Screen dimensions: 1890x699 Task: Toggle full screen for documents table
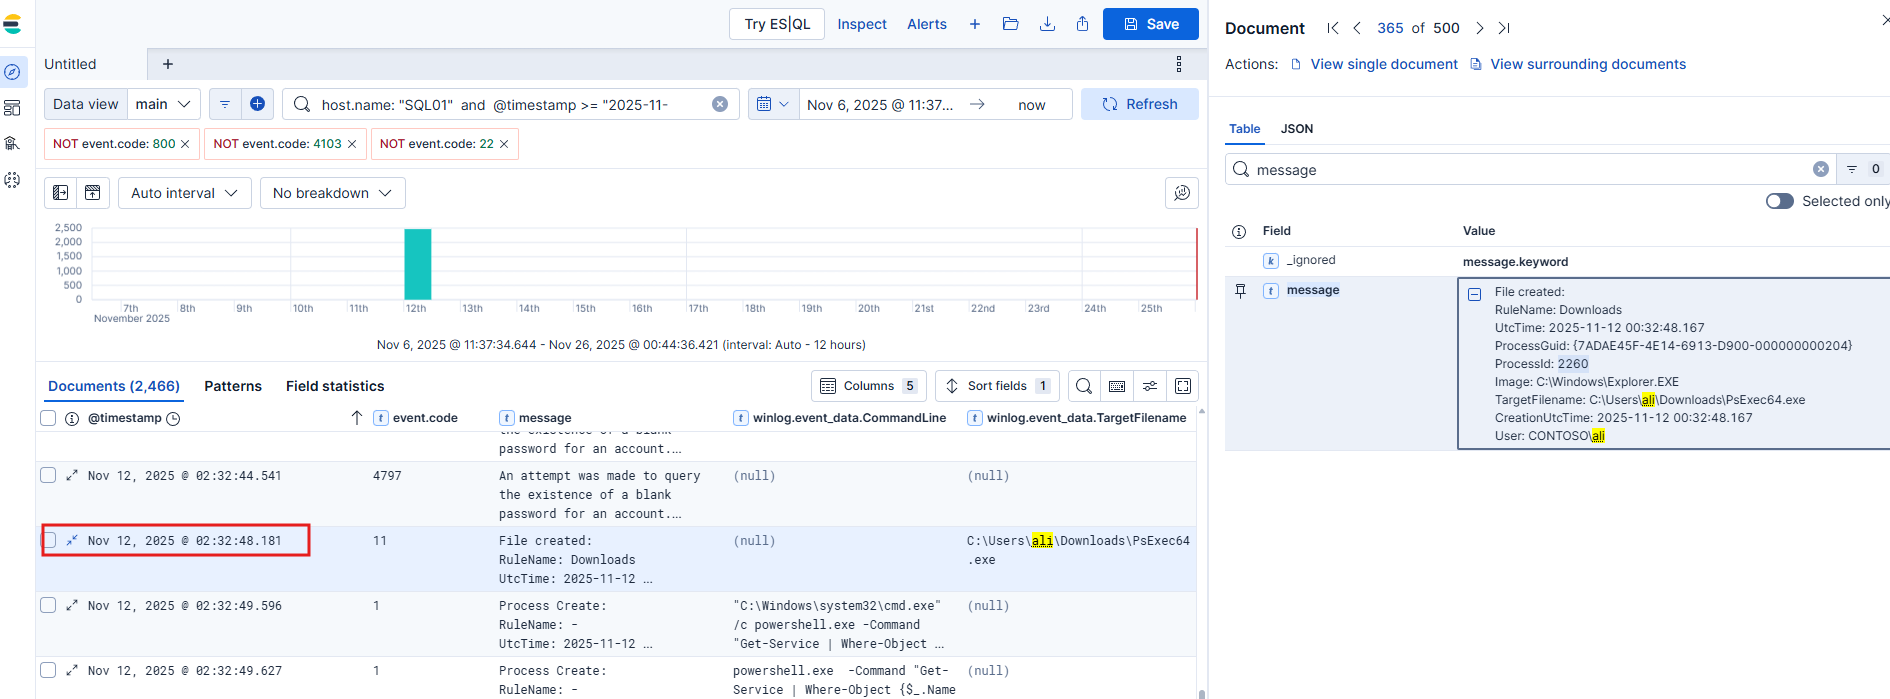point(1183,386)
